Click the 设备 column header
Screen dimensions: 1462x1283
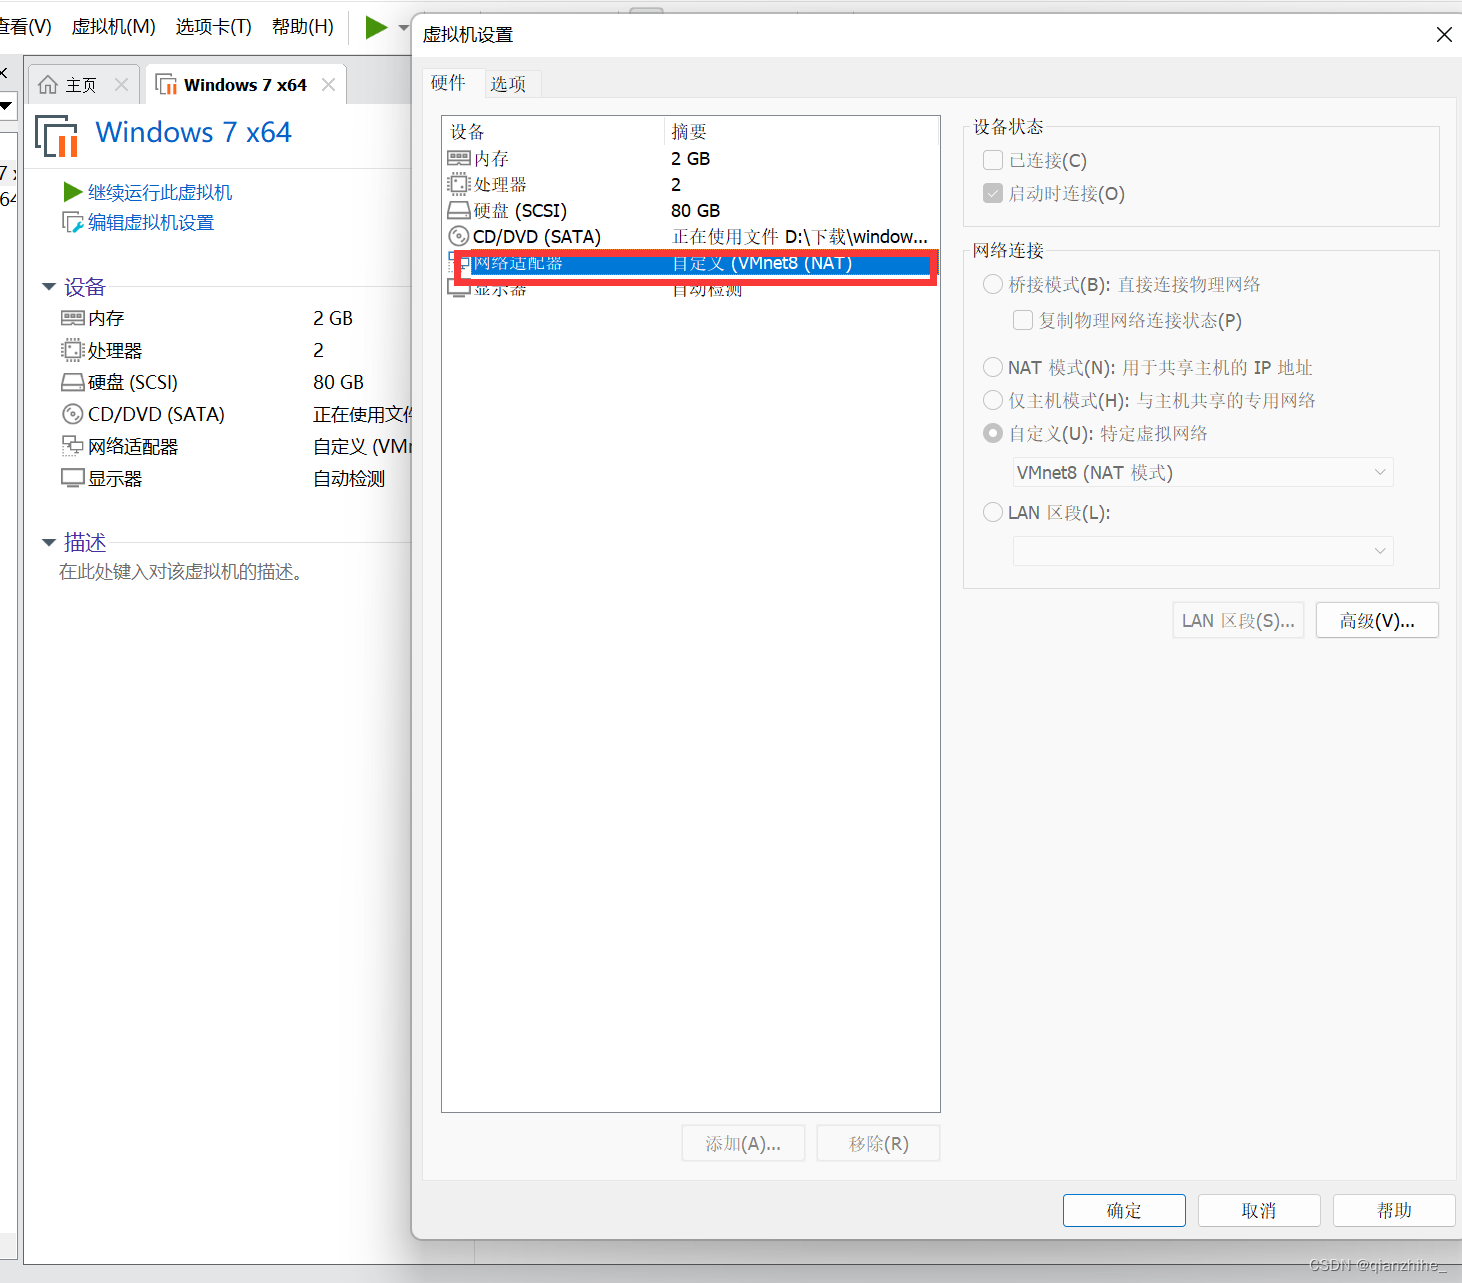tap(554, 131)
